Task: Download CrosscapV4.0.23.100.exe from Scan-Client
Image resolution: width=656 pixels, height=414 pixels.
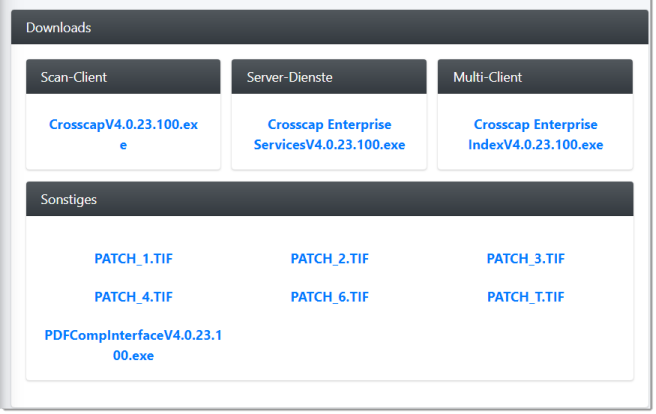Action: click(123, 125)
